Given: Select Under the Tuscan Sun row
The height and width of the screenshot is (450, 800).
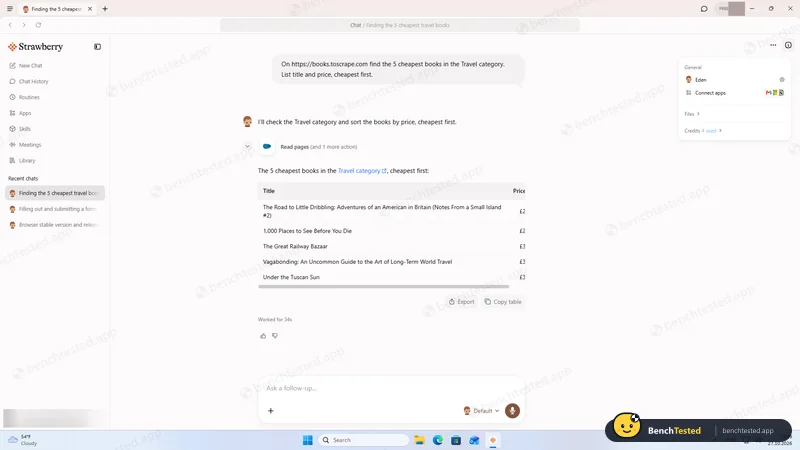Looking at the screenshot, I should pos(392,277).
